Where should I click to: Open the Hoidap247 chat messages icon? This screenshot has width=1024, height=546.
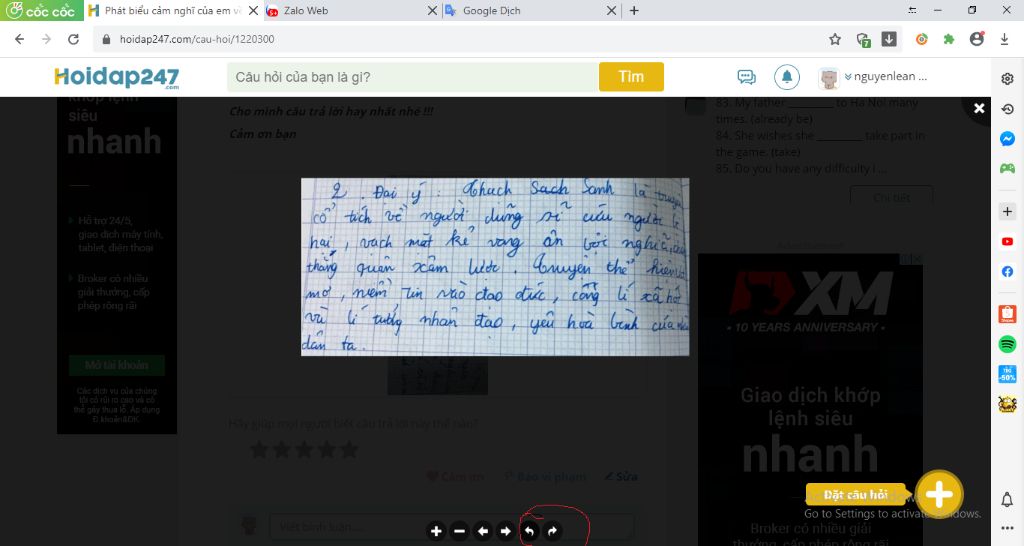click(746, 77)
